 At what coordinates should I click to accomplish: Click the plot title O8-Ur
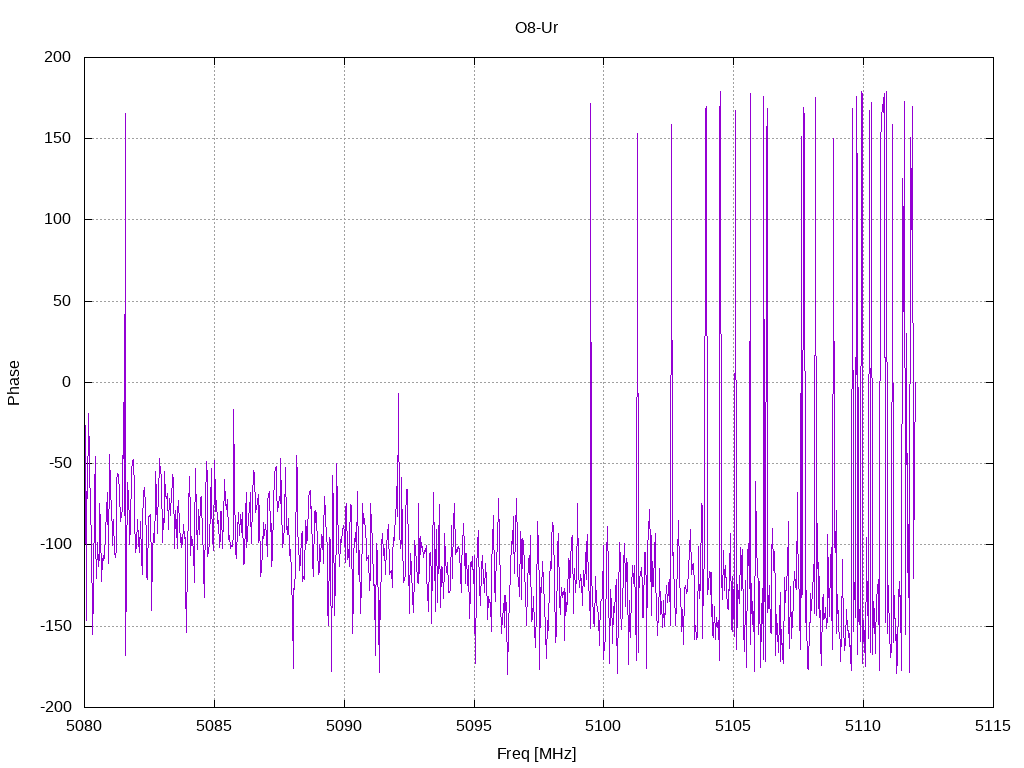pos(536,28)
